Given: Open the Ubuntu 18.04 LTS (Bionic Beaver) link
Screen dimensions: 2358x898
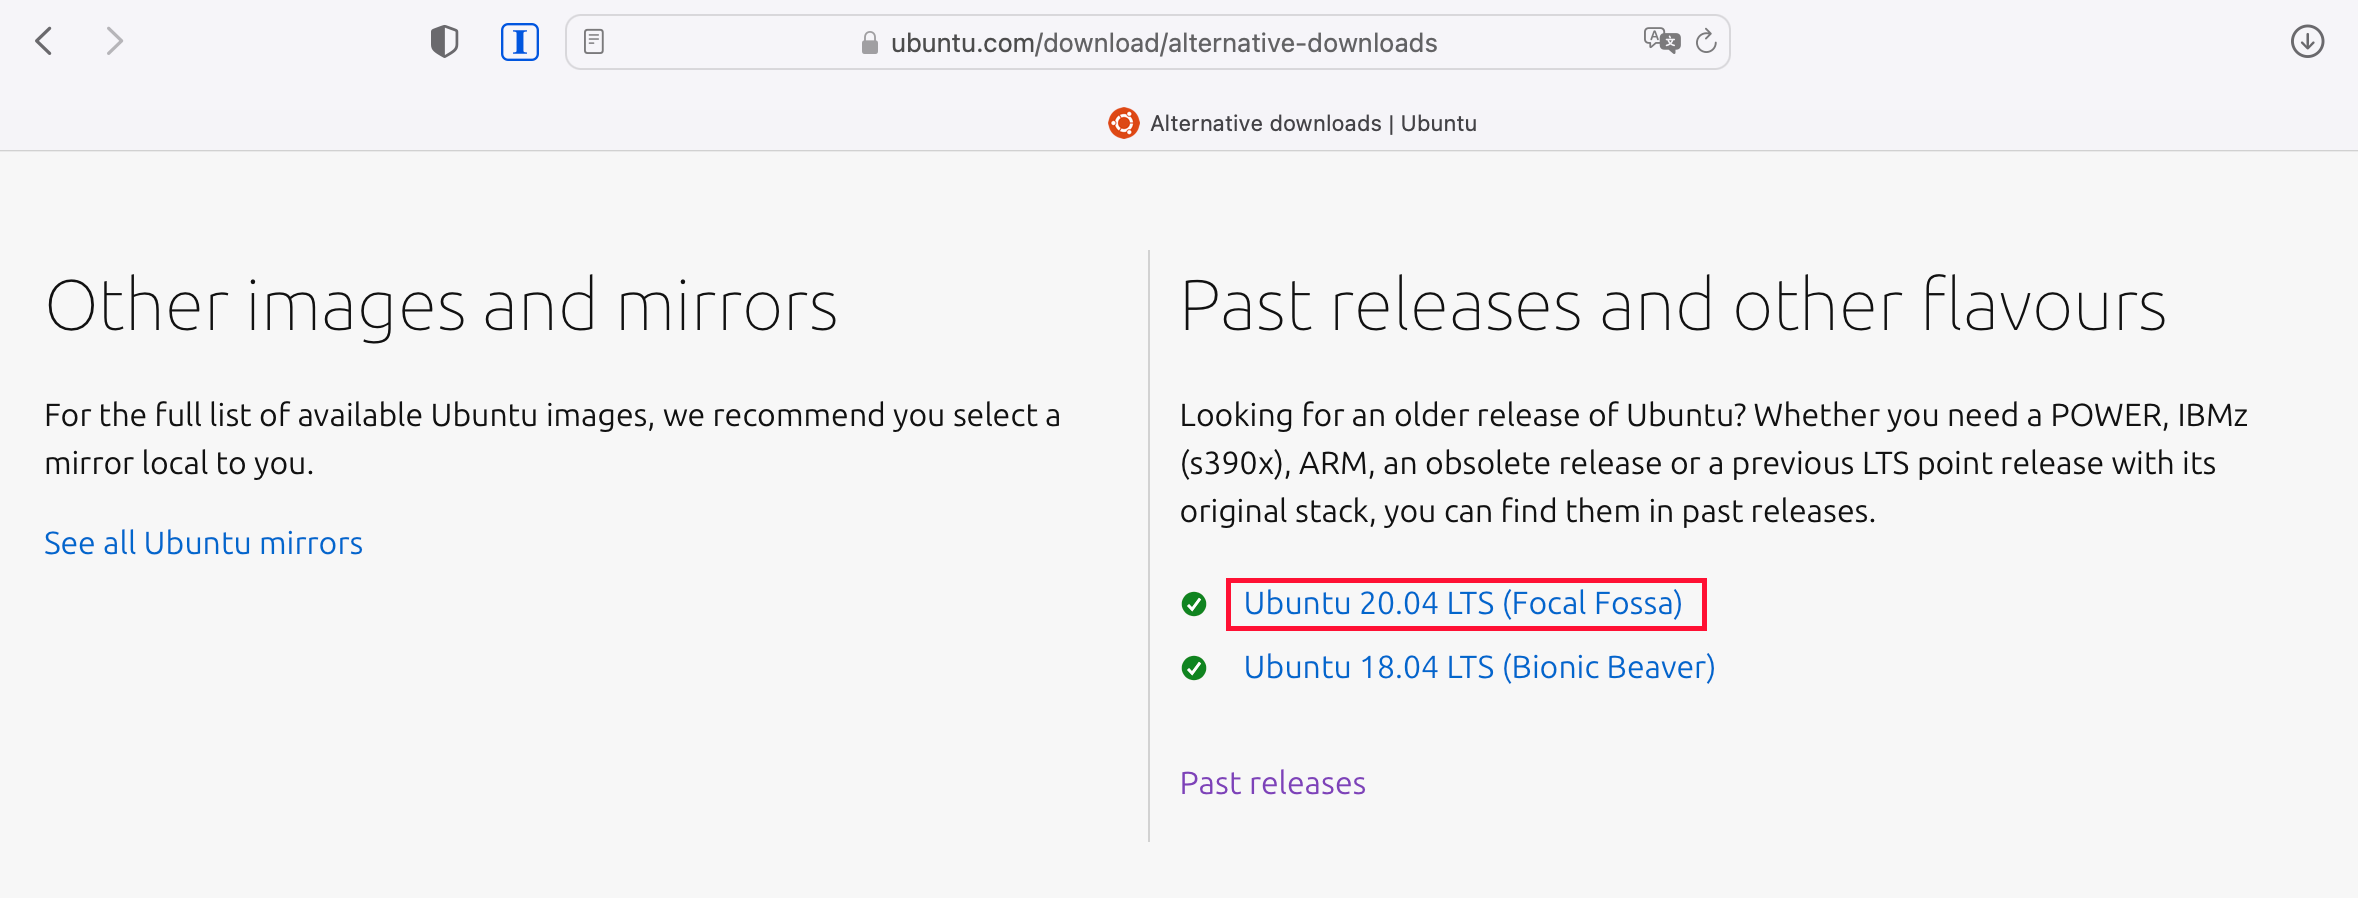Looking at the screenshot, I should [1479, 667].
